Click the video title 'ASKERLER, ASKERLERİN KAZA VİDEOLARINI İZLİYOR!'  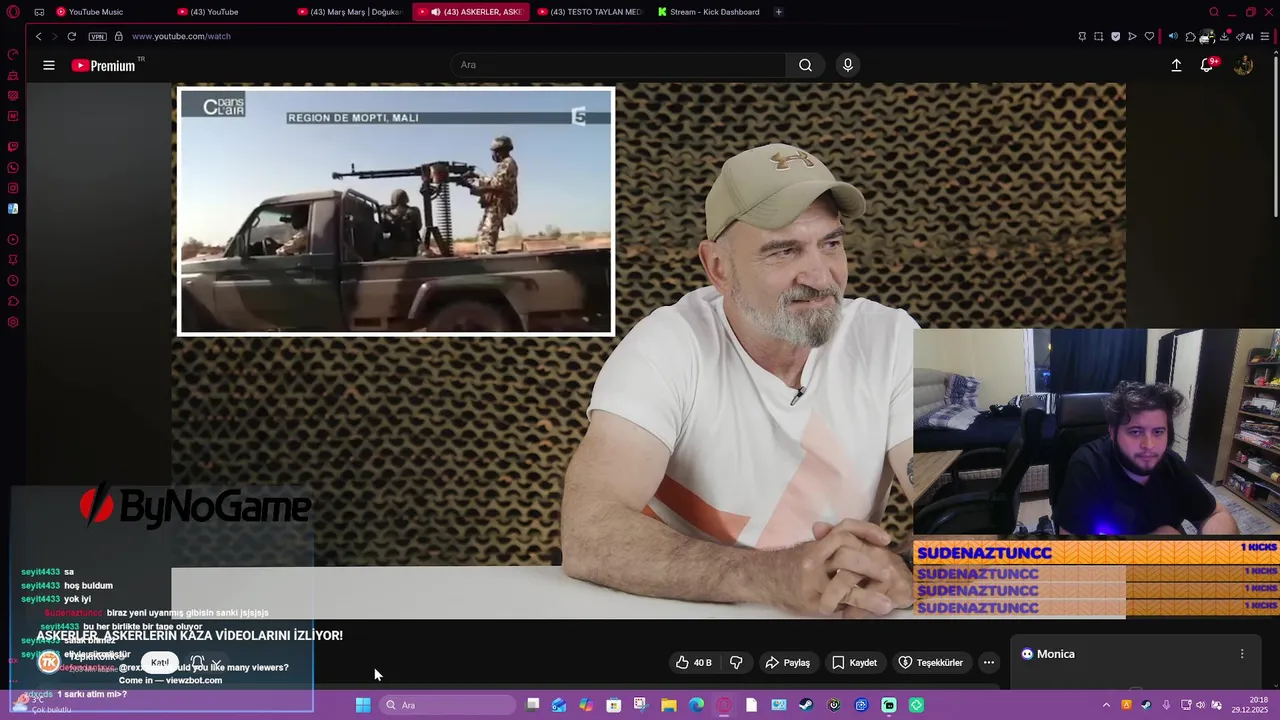click(190, 635)
